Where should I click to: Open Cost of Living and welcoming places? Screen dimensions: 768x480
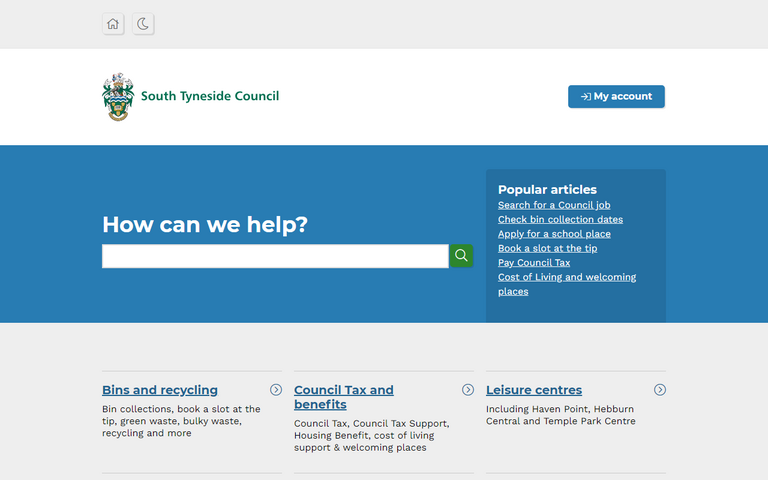[567, 277]
